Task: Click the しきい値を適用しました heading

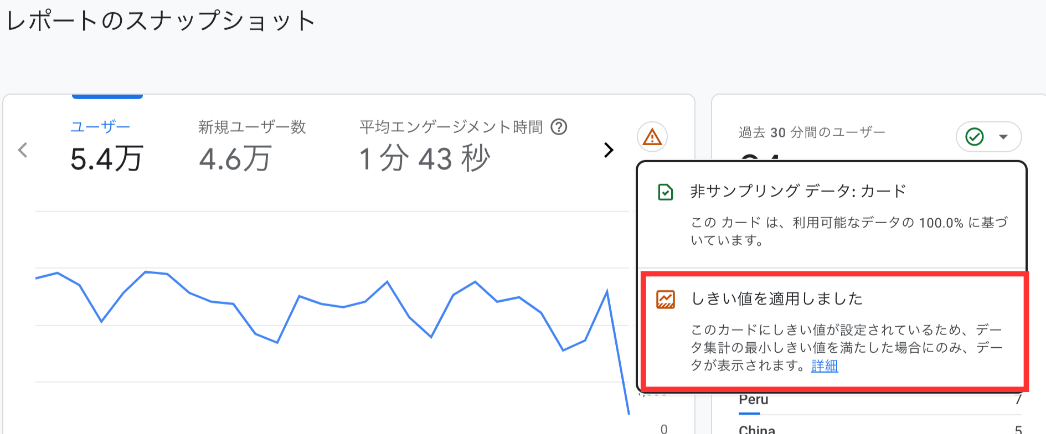Action: (x=776, y=299)
